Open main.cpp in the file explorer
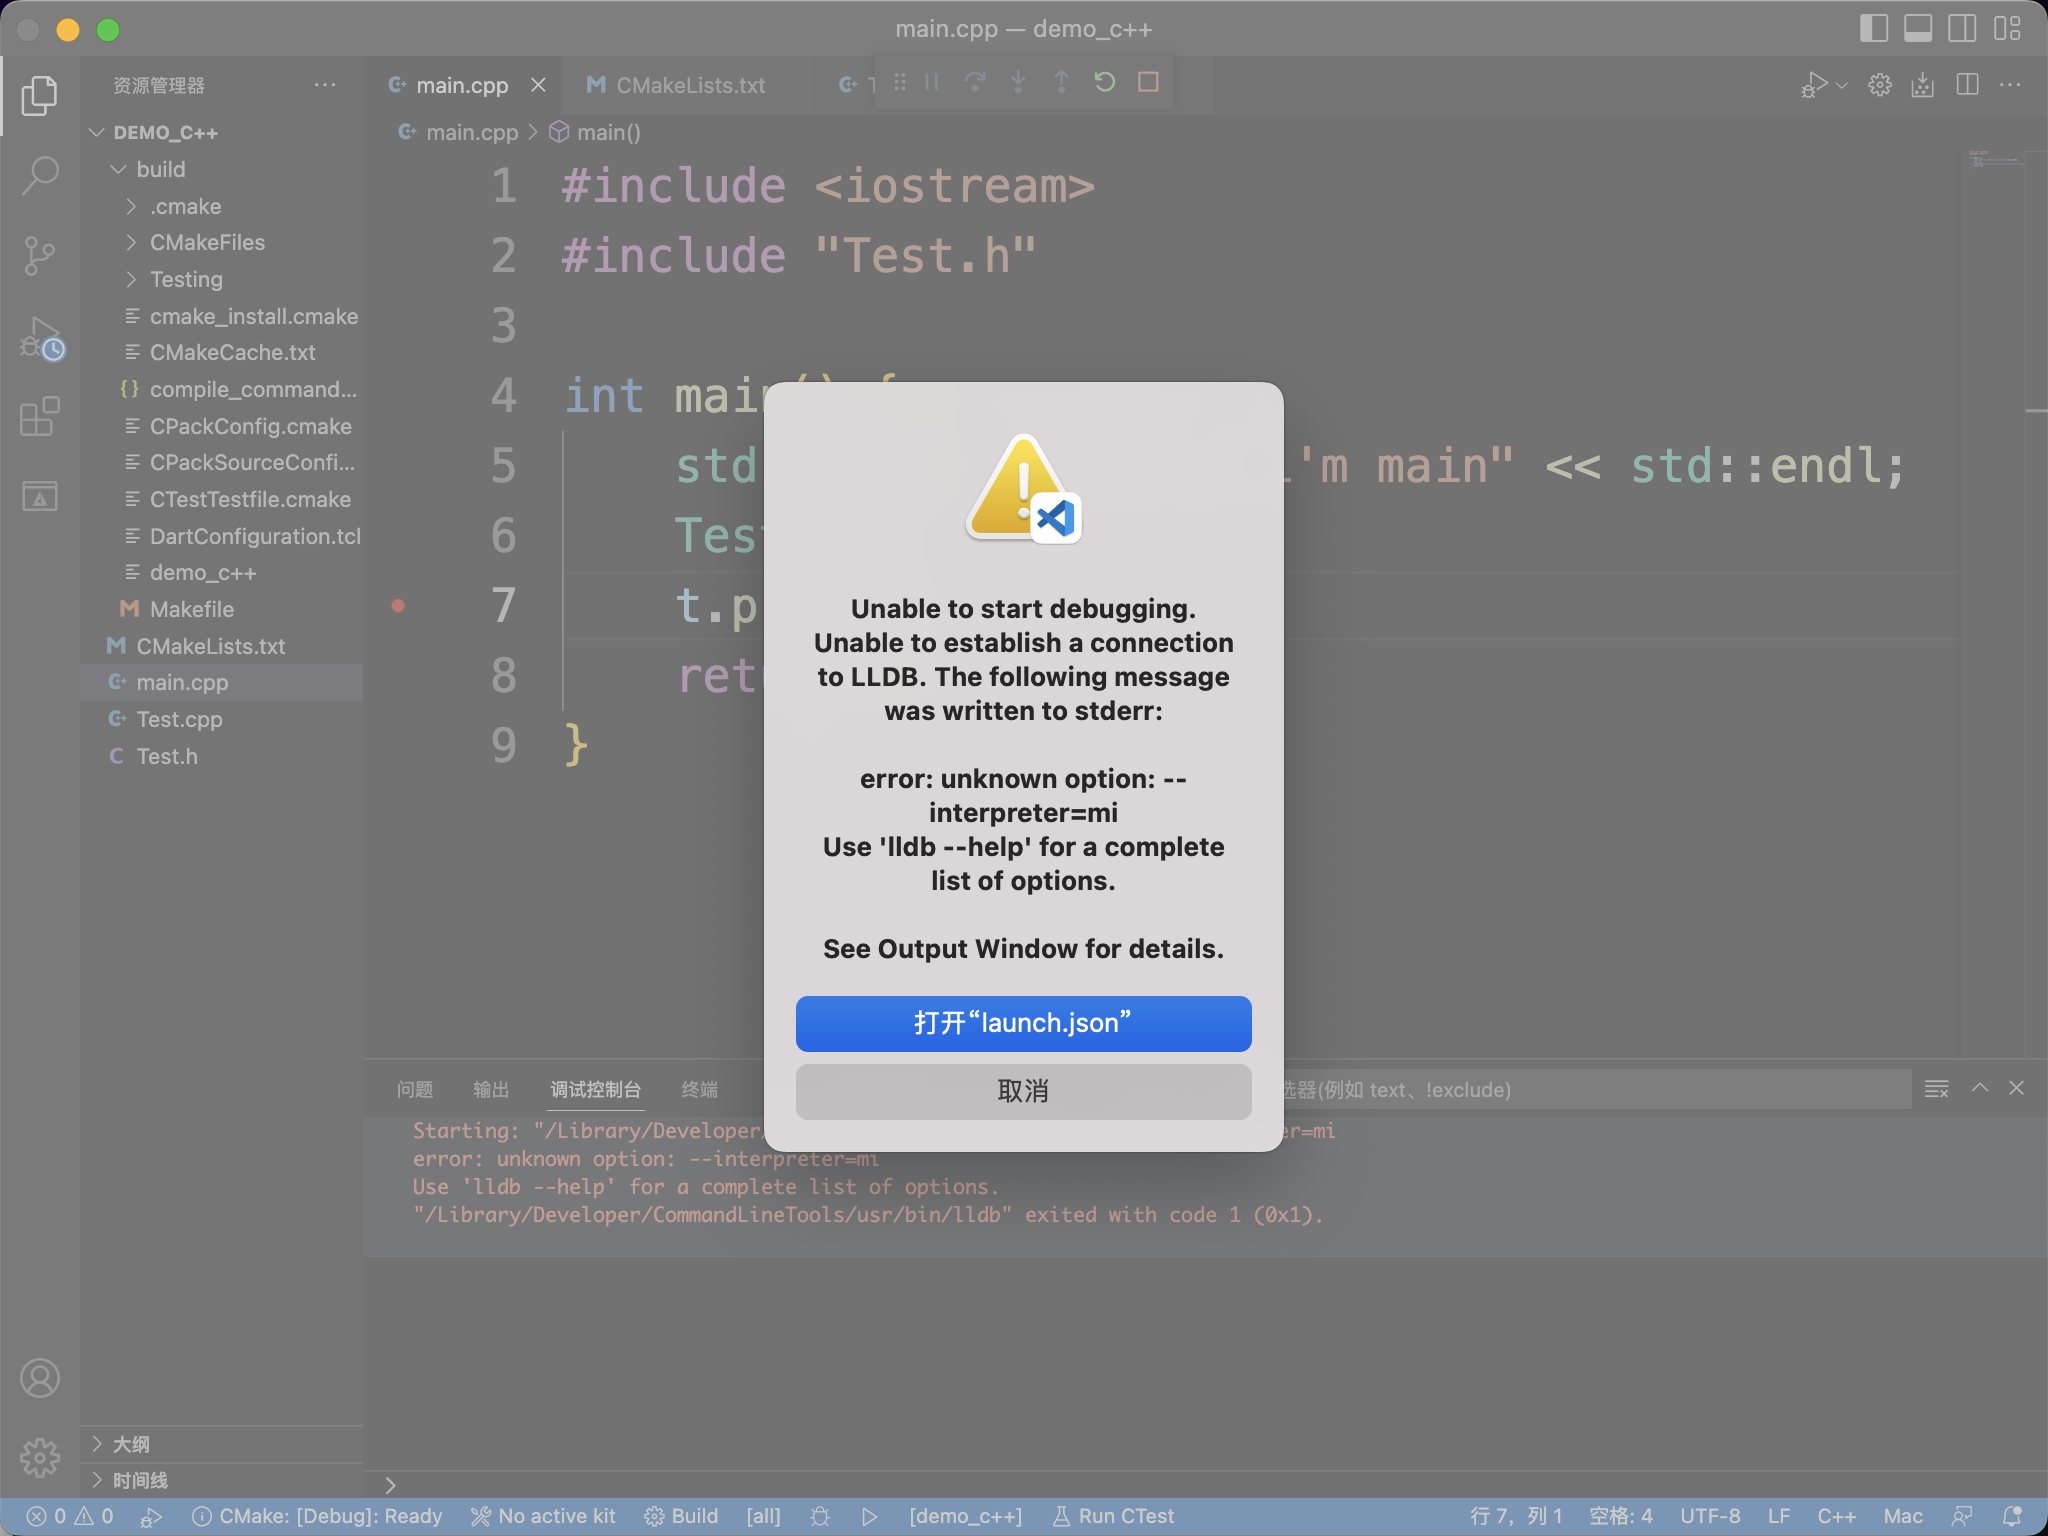Image resolution: width=2048 pixels, height=1536 pixels. pos(221,682)
